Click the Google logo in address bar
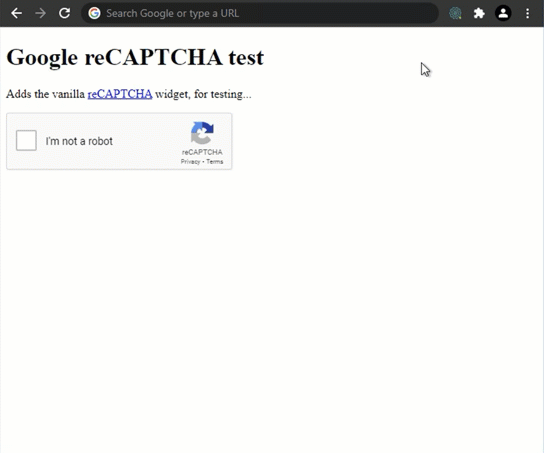The width and height of the screenshot is (544, 453). pos(94,13)
